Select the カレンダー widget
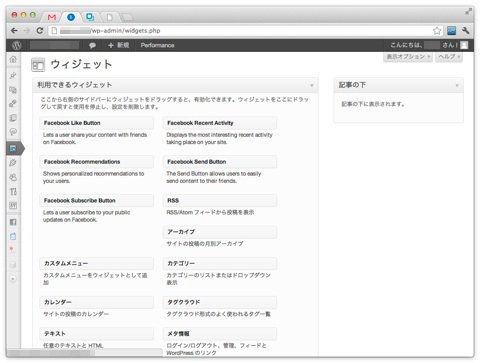 (x=96, y=302)
